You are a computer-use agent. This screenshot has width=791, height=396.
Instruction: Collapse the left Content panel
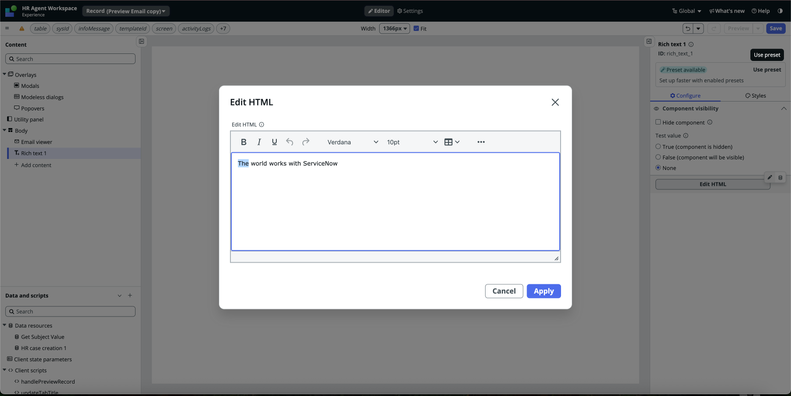(x=142, y=41)
